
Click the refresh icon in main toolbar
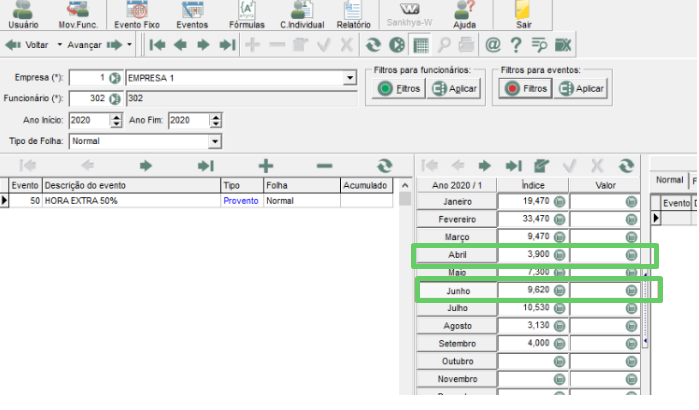(x=373, y=45)
